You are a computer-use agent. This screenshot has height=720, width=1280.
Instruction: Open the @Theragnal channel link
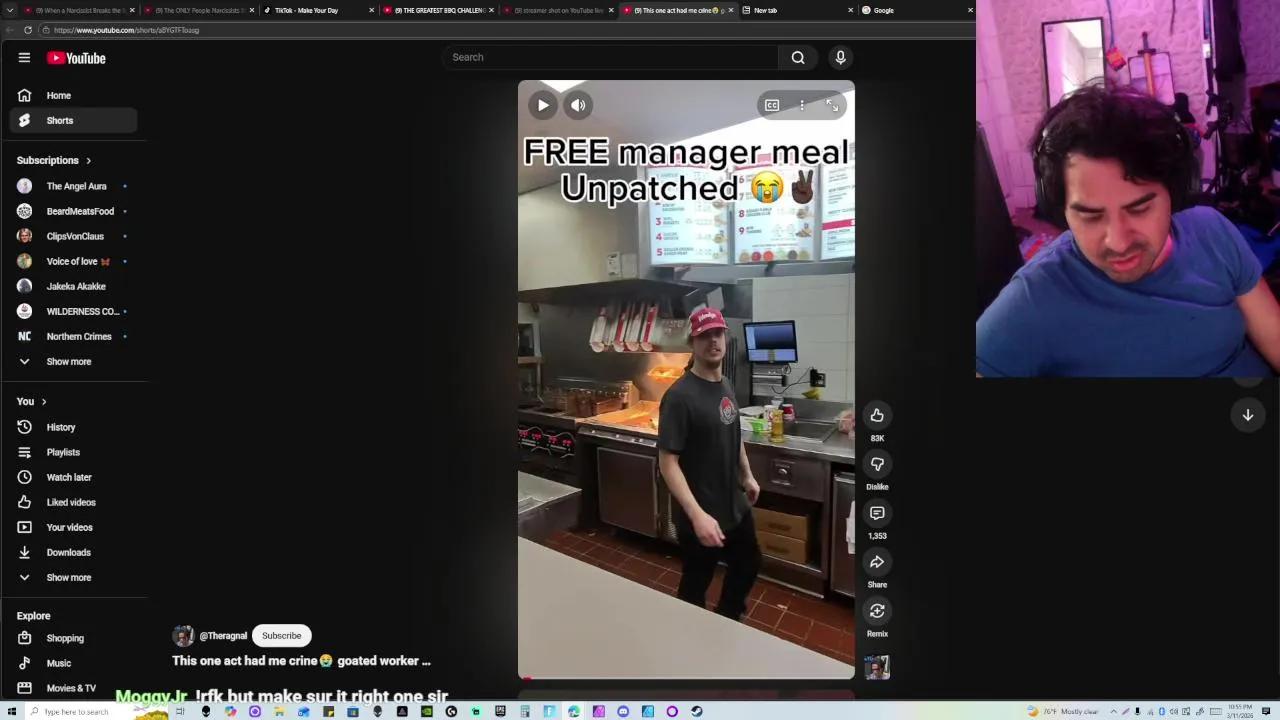(223, 636)
